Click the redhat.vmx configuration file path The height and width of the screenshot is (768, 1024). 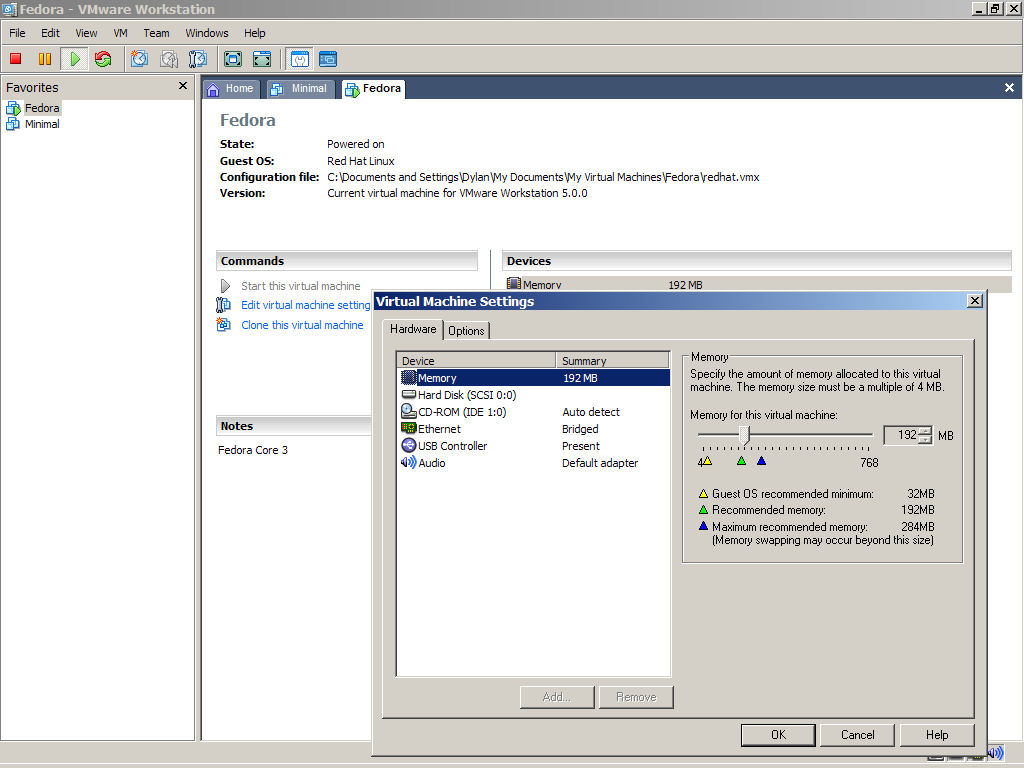coord(543,177)
